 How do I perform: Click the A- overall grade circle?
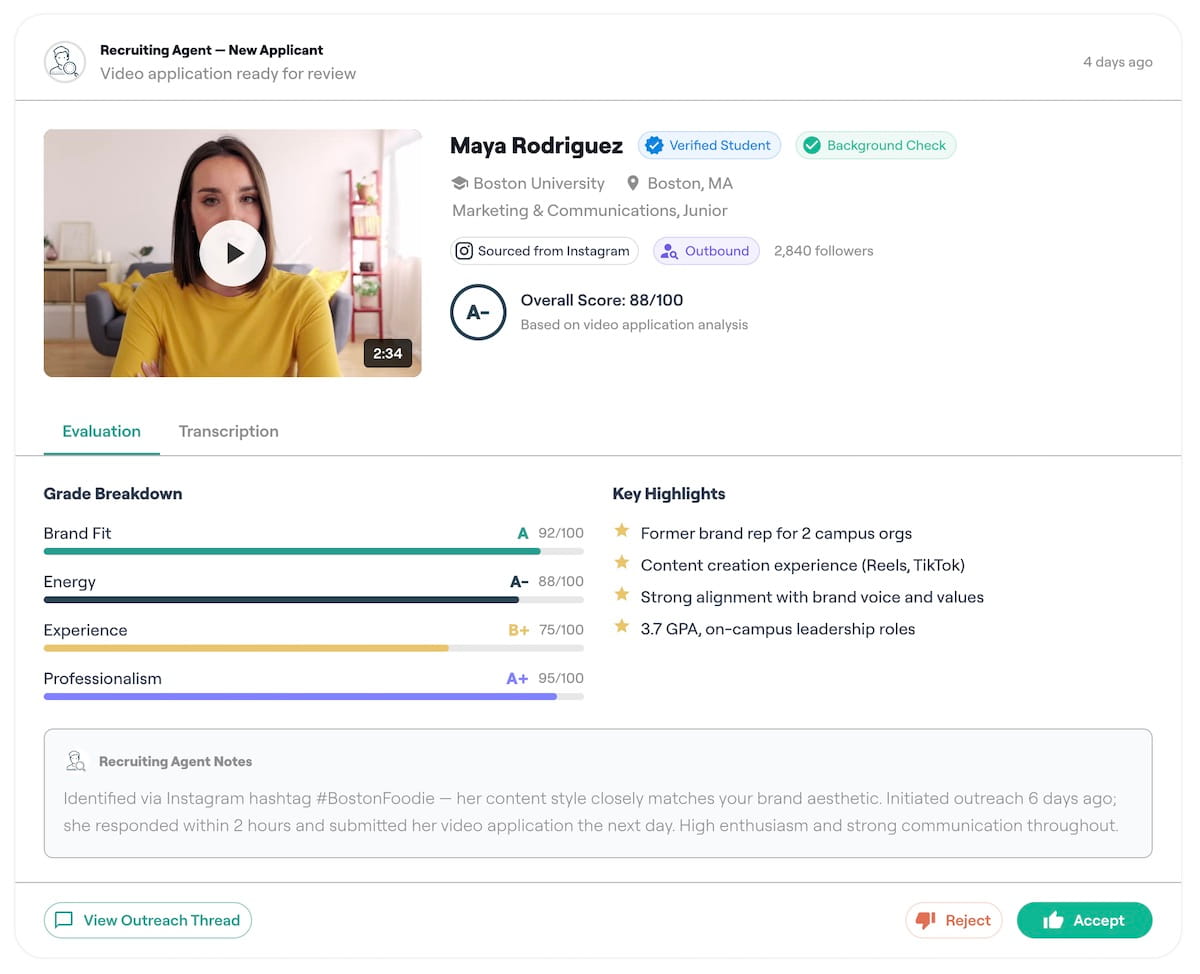(478, 312)
